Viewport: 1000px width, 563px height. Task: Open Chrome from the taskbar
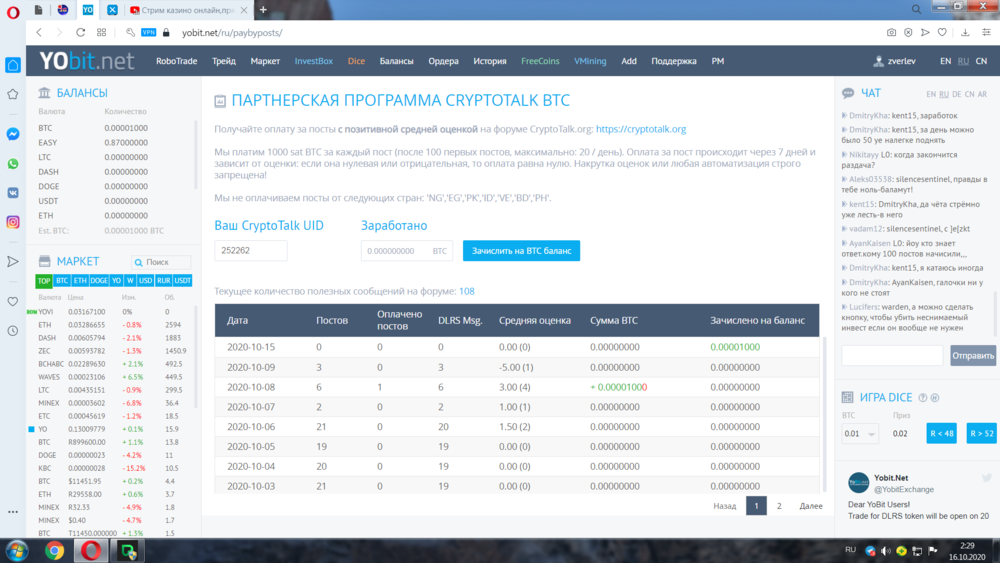pyautogui.click(x=54, y=551)
